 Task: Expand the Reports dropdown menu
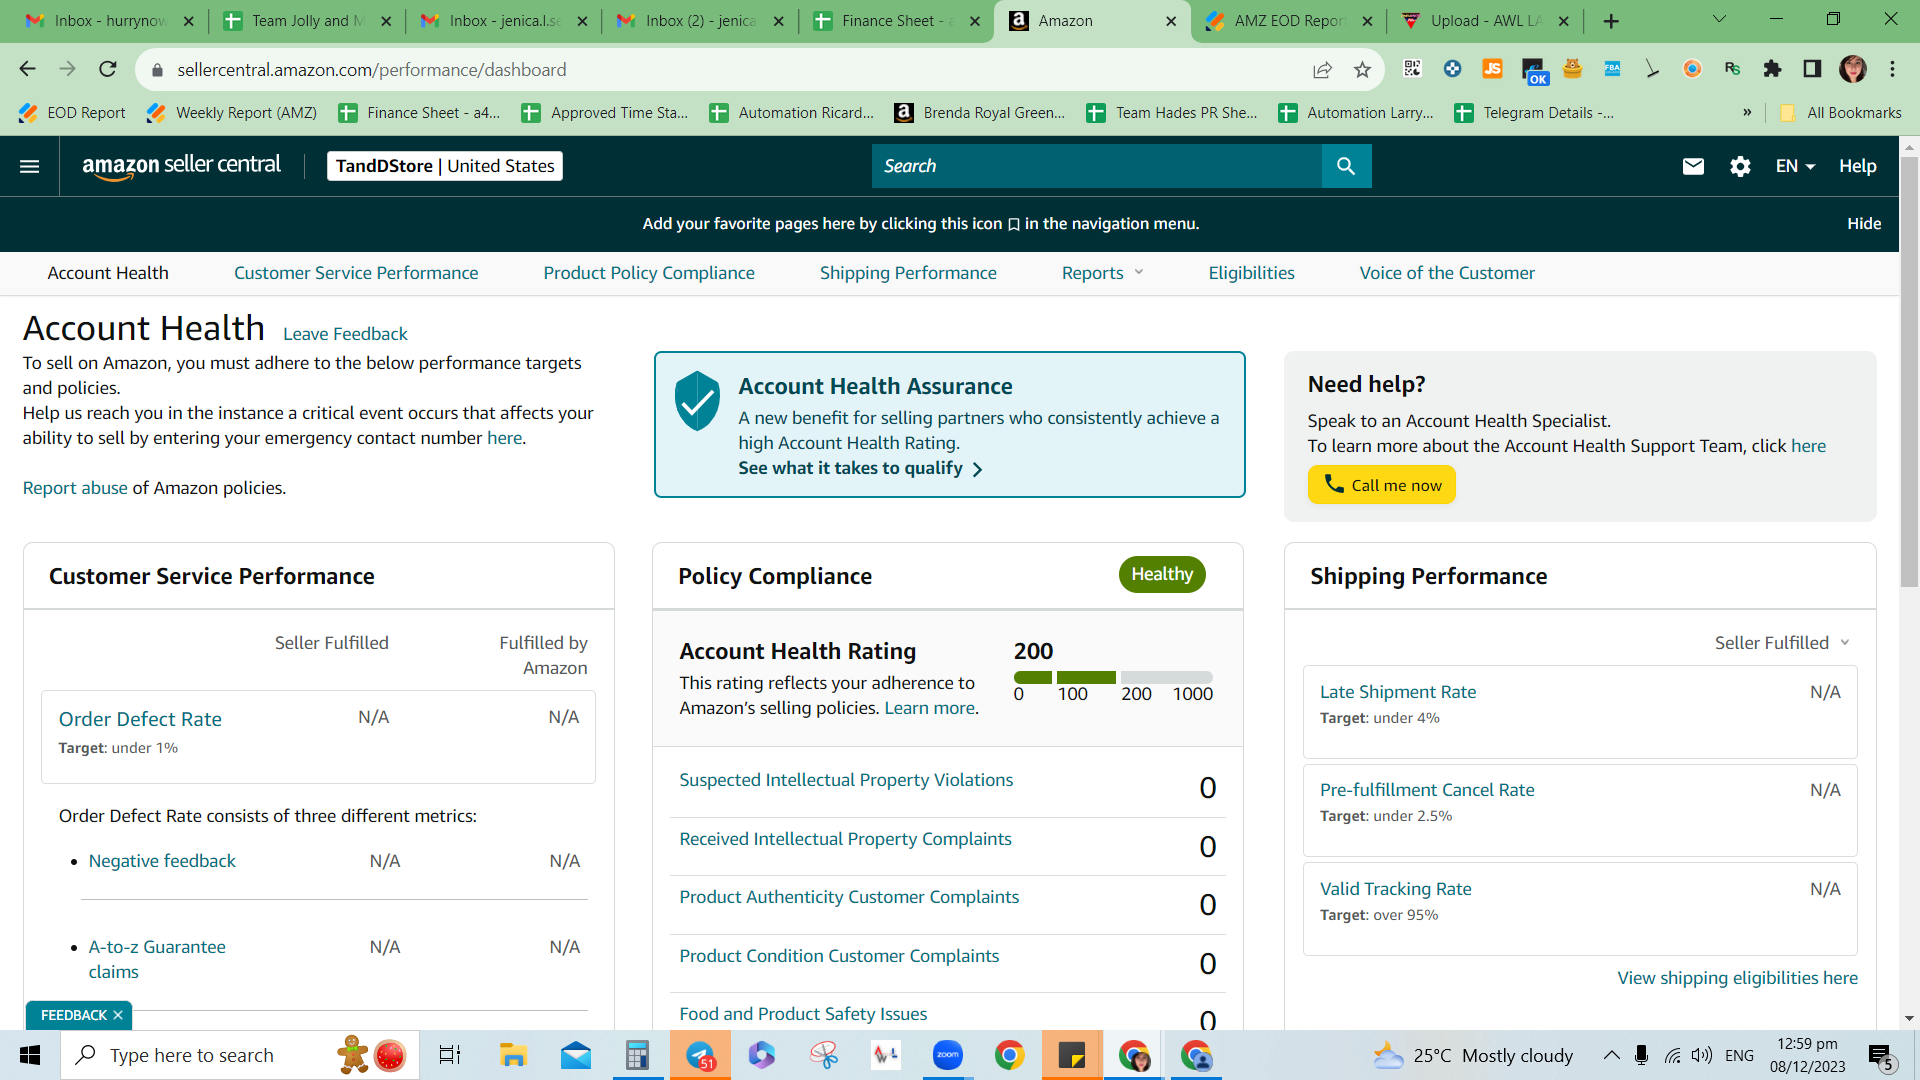tap(1102, 273)
